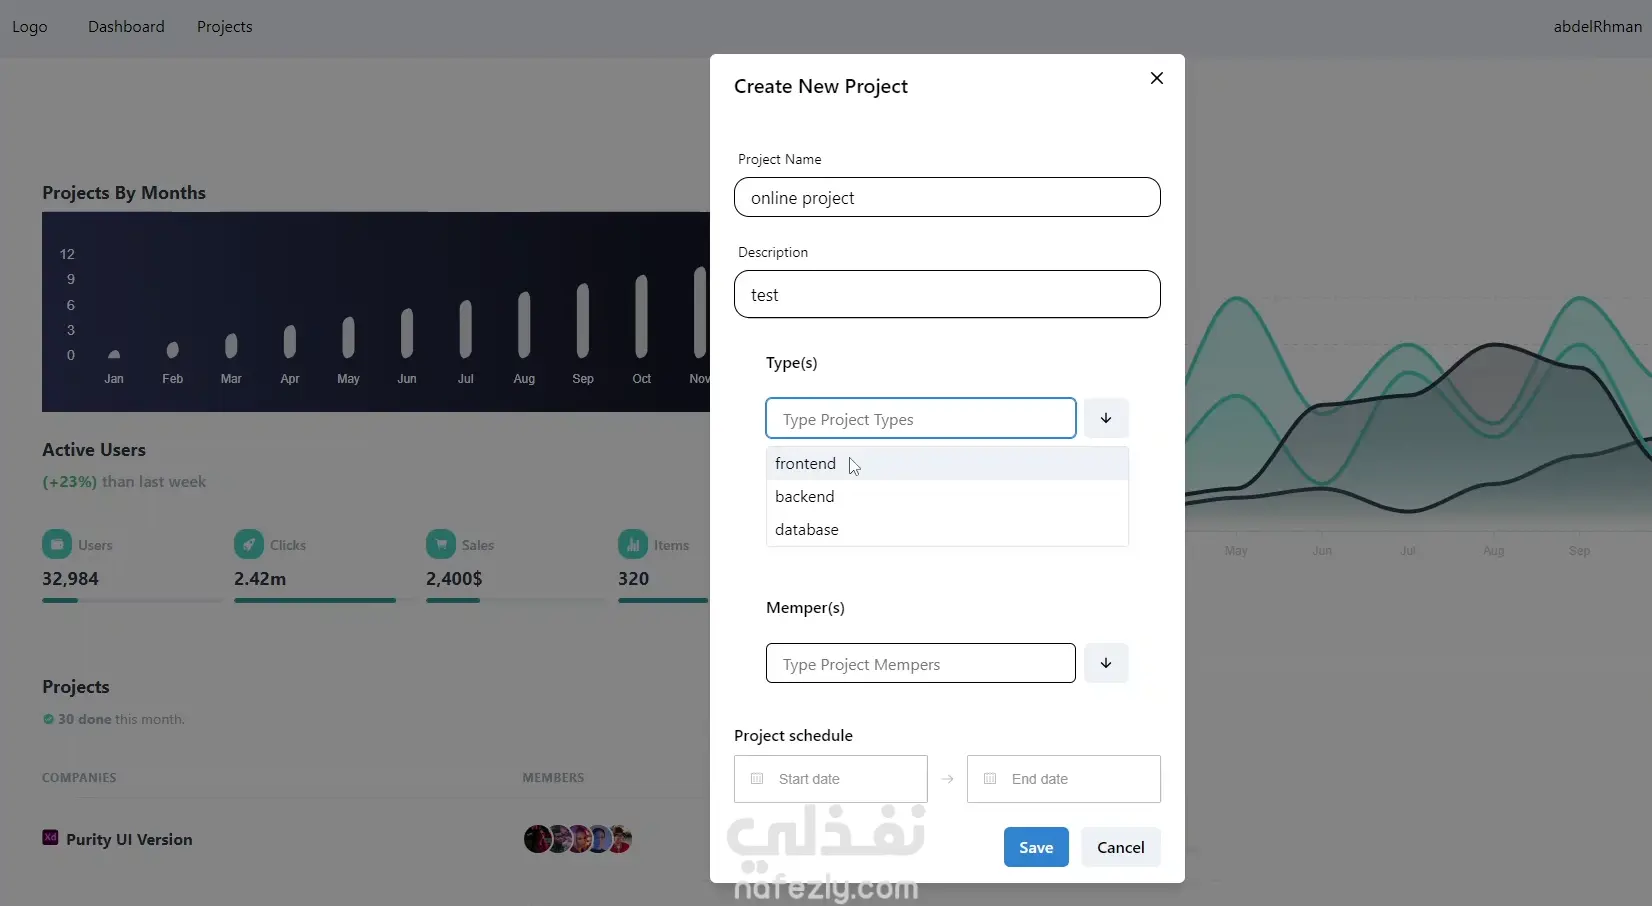The image size is (1652, 906).
Task: Open the Dashboard nav item
Action: [126, 27]
